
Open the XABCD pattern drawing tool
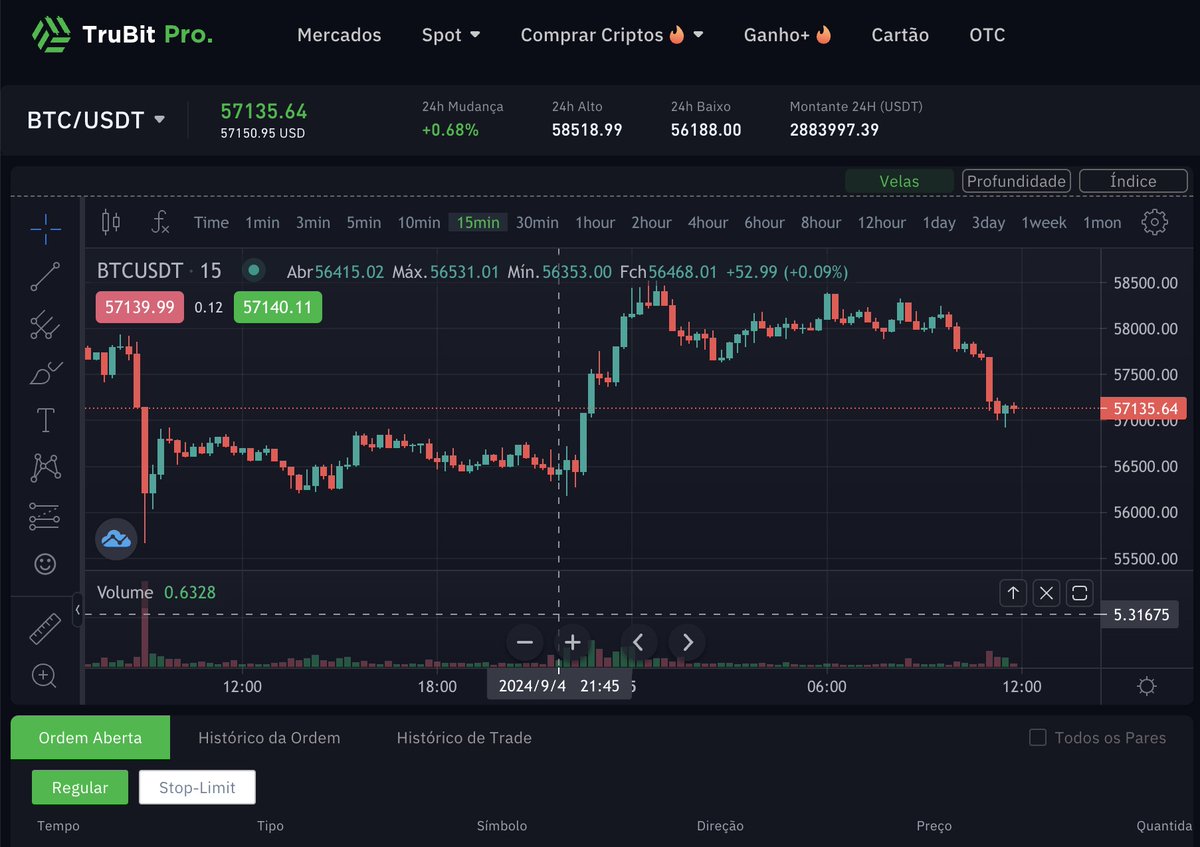tap(44, 467)
